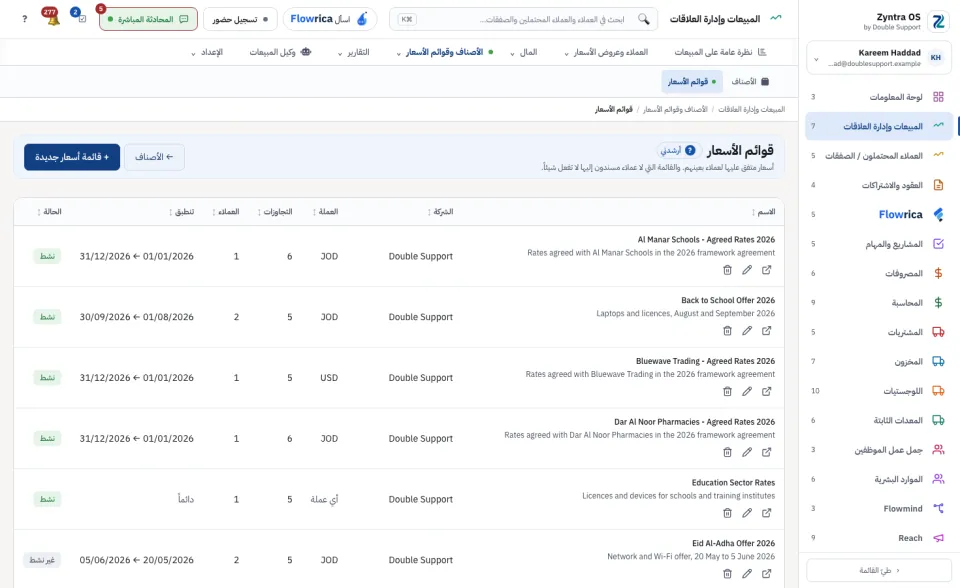Sort table by العملة column
This screenshot has height=588, width=960.
pyautogui.click(x=325, y=212)
